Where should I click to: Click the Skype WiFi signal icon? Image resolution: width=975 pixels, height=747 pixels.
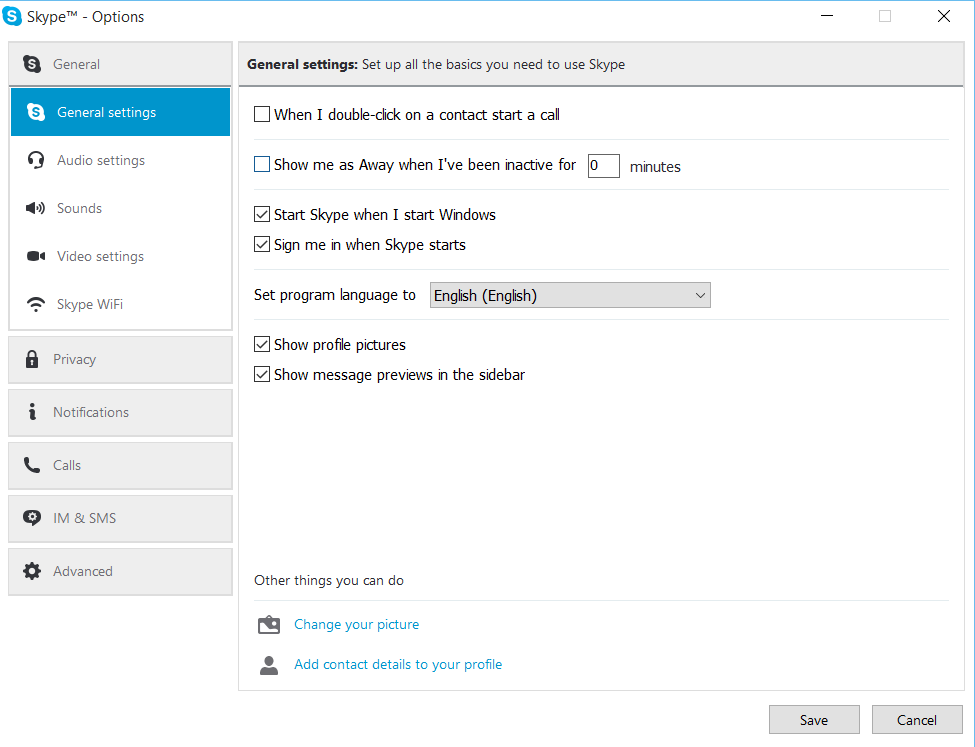(x=36, y=305)
